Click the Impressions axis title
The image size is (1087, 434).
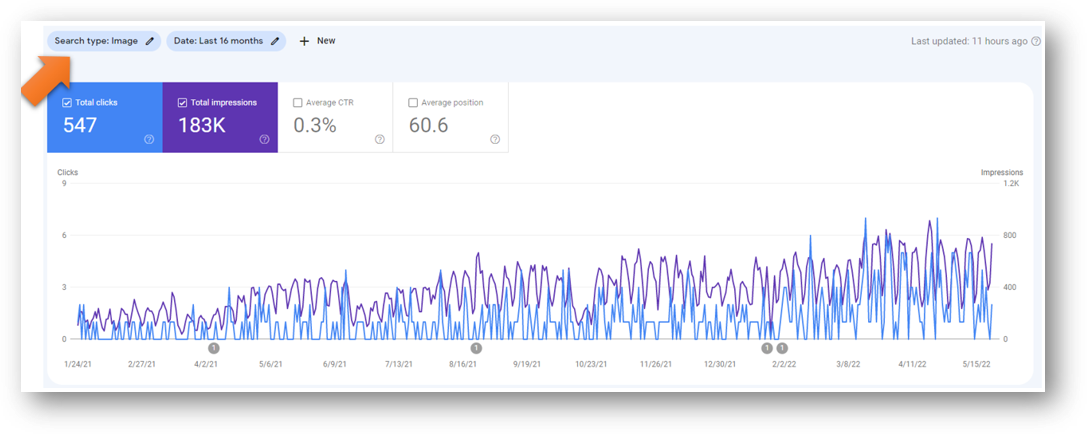click(1002, 172)
